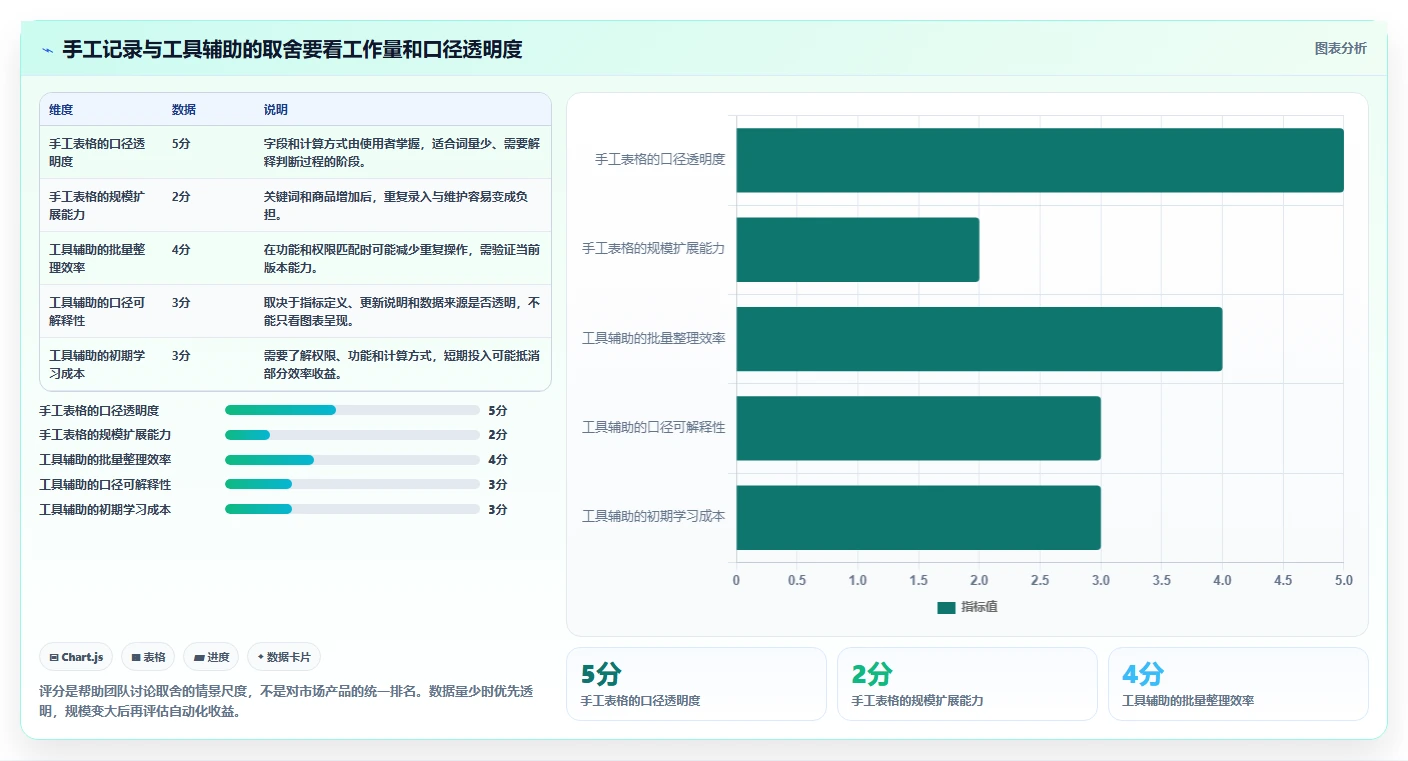This screenshot has width=1408, height=761.
Task: Click the 5分 label beside the first progress bar
Action: pos(498,410)
